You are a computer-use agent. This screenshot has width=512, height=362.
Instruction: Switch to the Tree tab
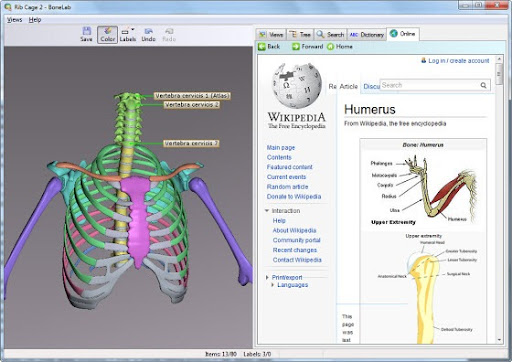[x=300, y=35]
